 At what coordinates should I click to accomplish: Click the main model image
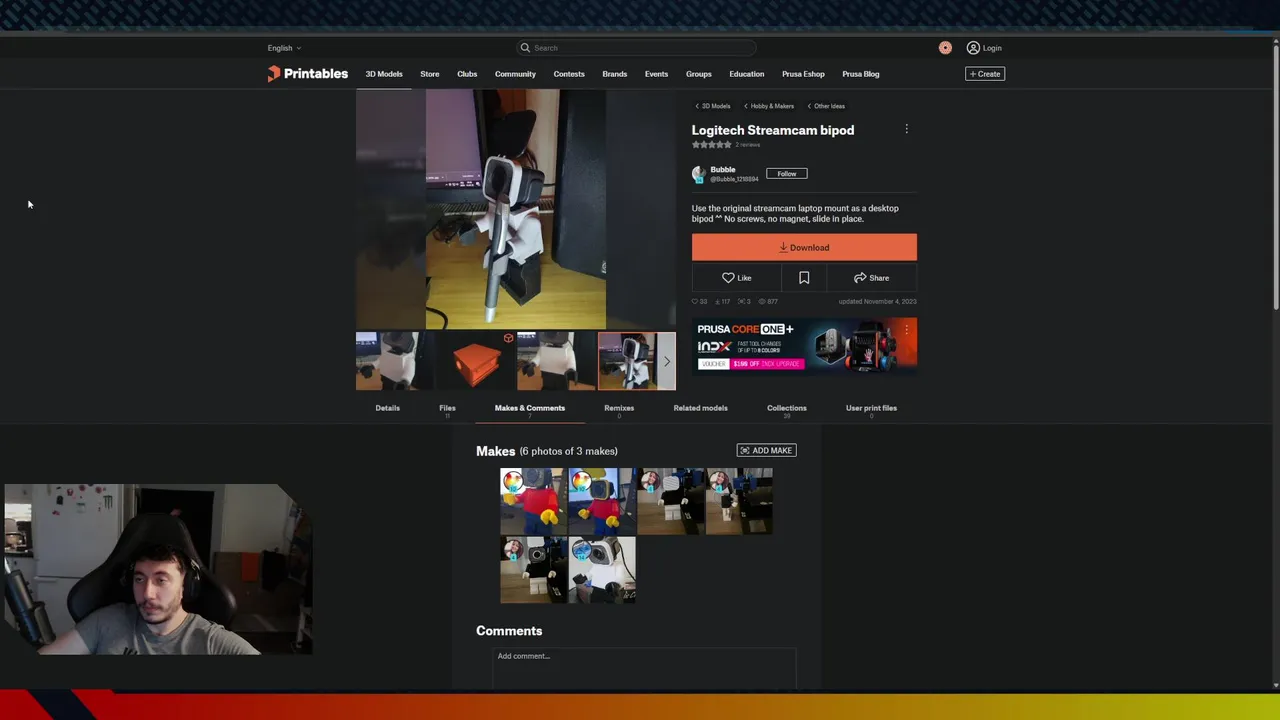pyautogui.click(x=516, y=209)
